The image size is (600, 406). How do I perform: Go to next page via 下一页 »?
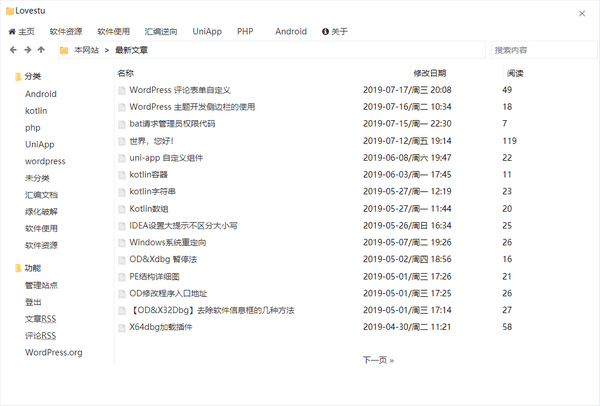[378, 360]
